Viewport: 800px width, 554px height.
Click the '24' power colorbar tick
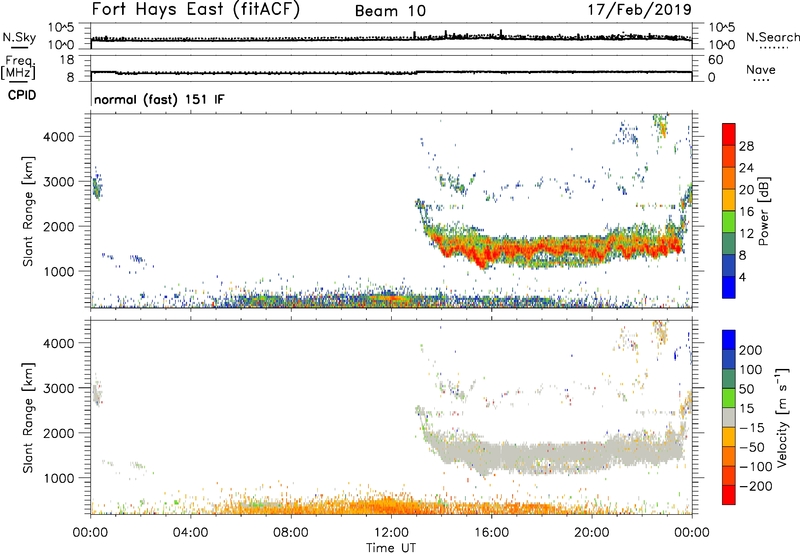tap(746, 168)
